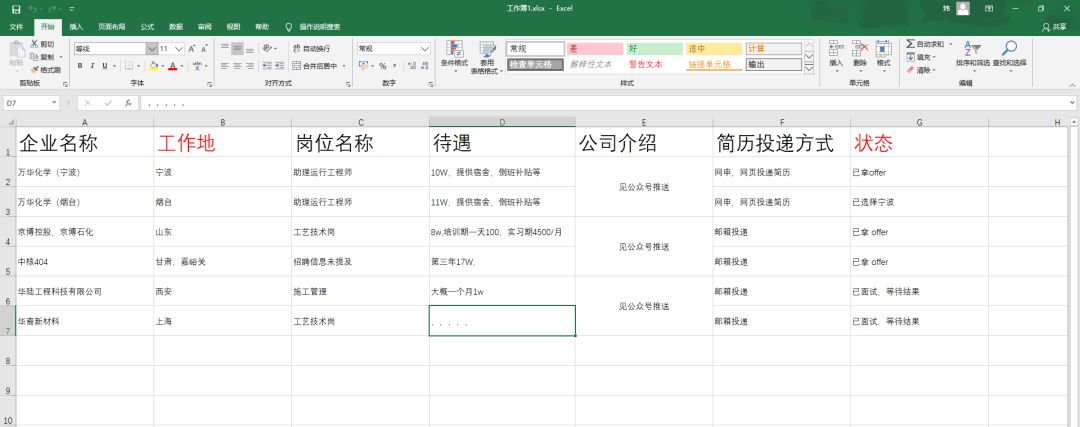Switch to the Insert (插入) tab
This screenshot has width=1080, height=427.
(x=76, y=27)
